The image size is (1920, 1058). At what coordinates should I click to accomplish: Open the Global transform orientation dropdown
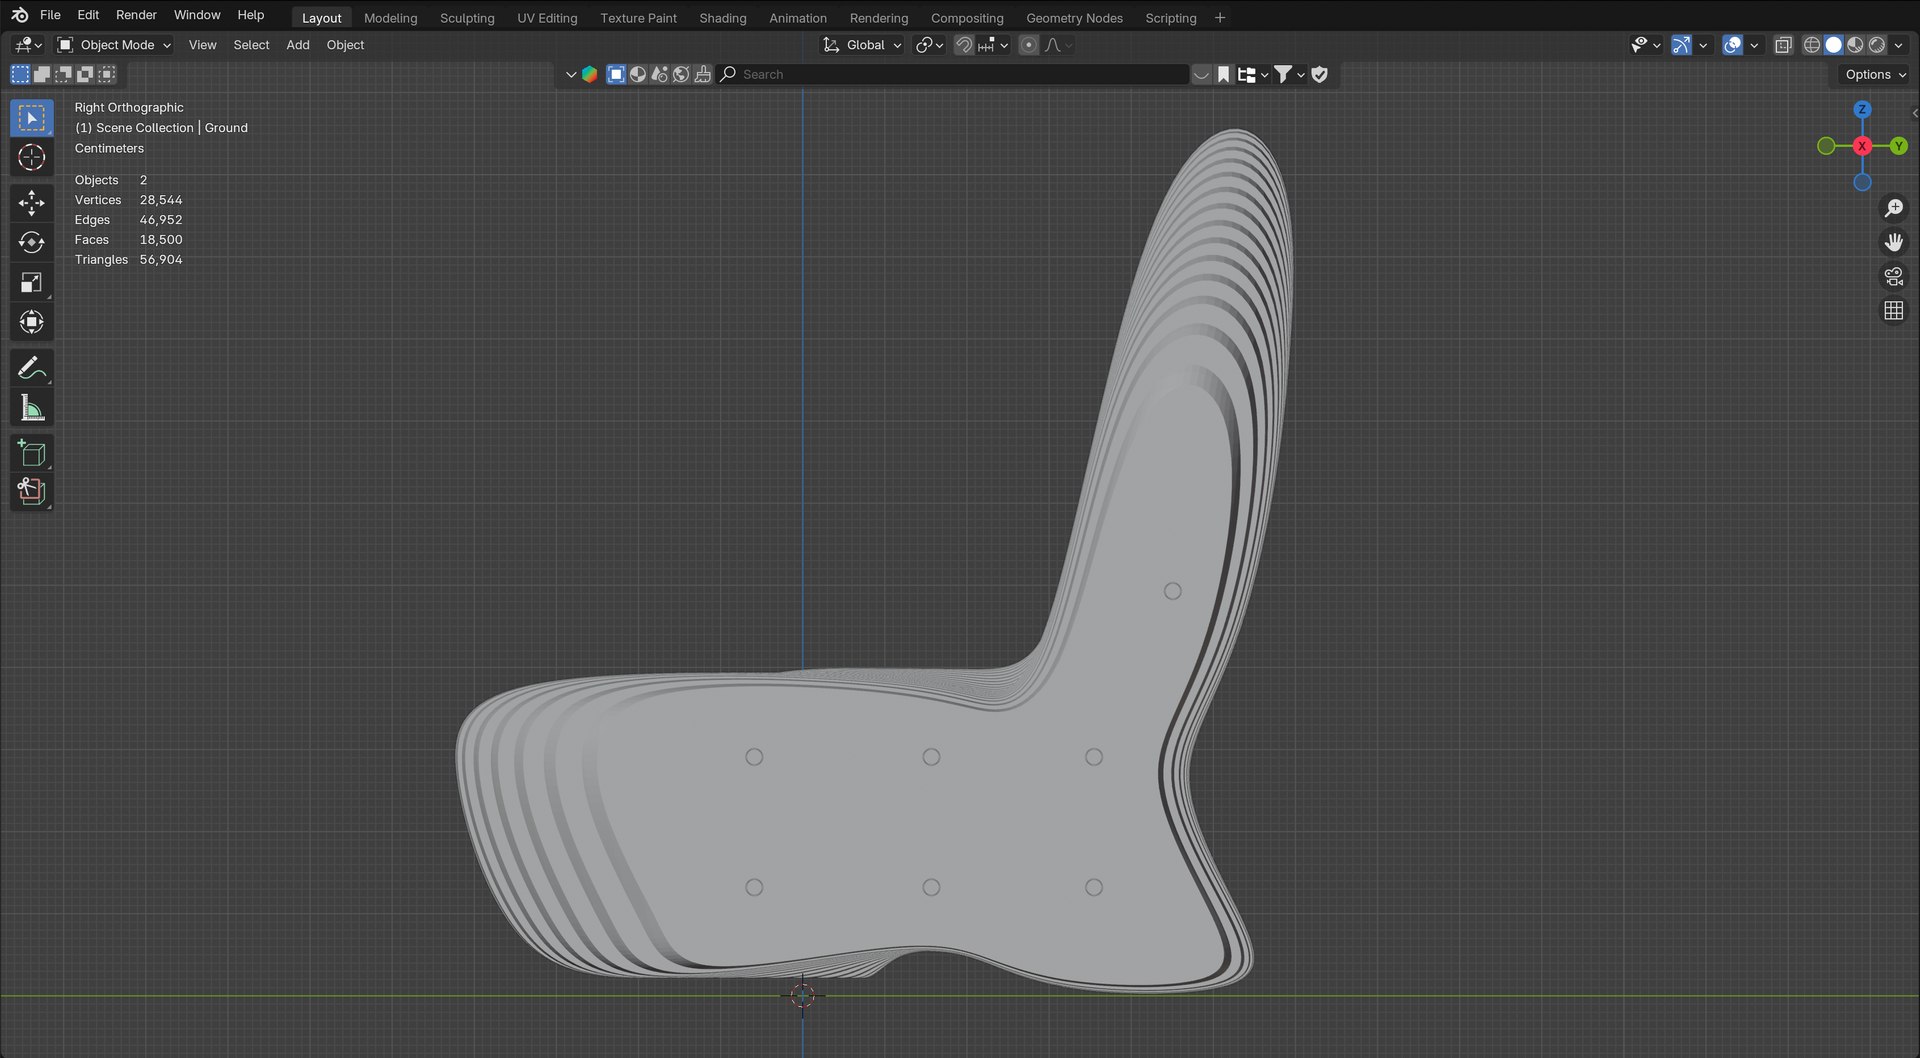[862, 45]
